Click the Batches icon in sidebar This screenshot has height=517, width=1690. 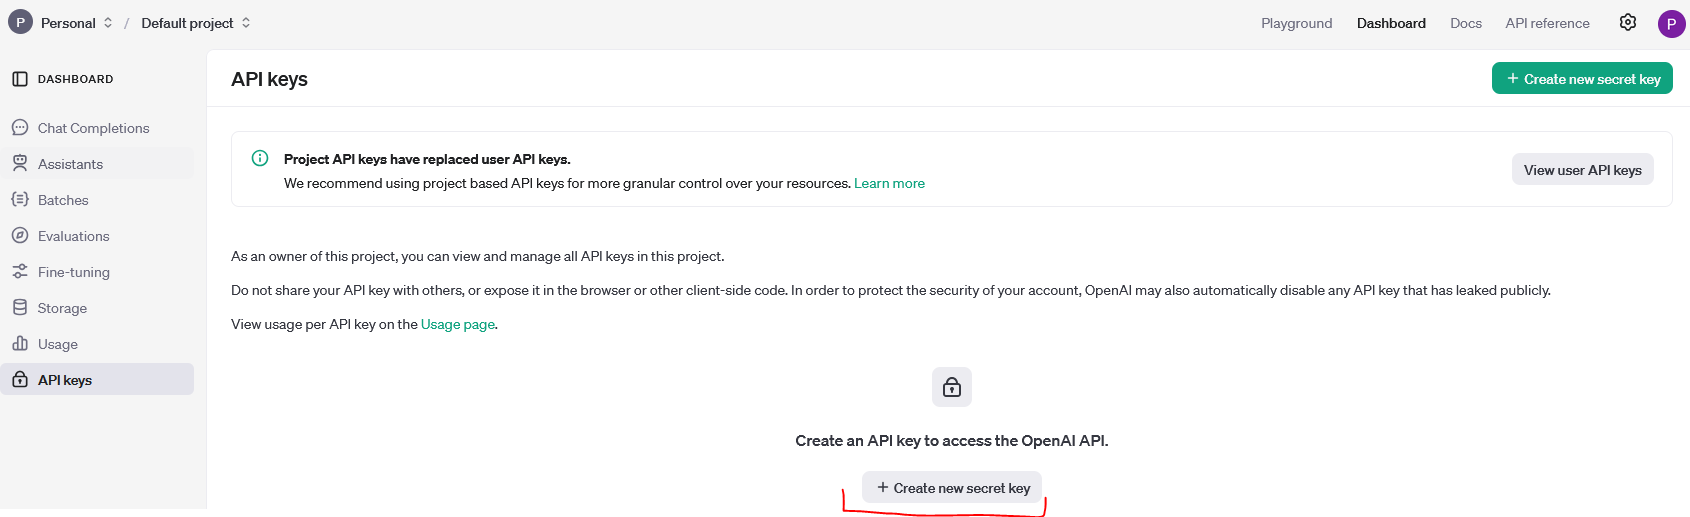click(20, 200)
